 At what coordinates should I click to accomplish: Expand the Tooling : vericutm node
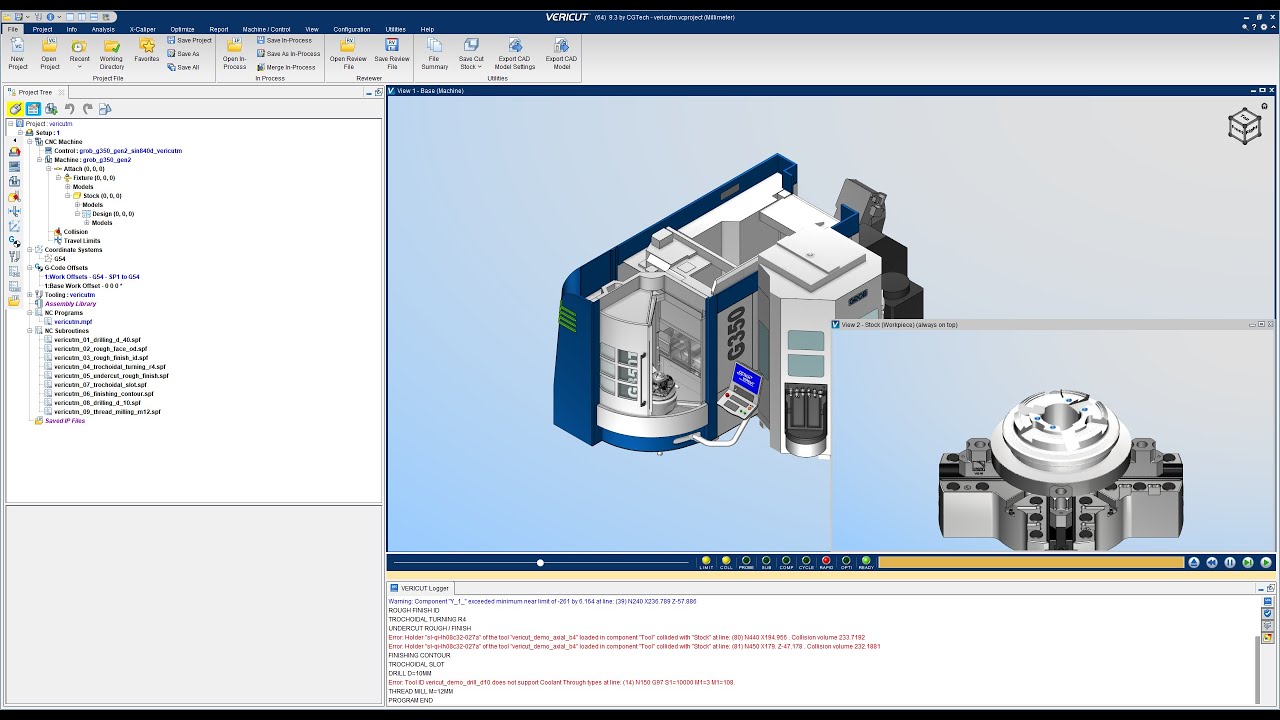tap(29, 295)
